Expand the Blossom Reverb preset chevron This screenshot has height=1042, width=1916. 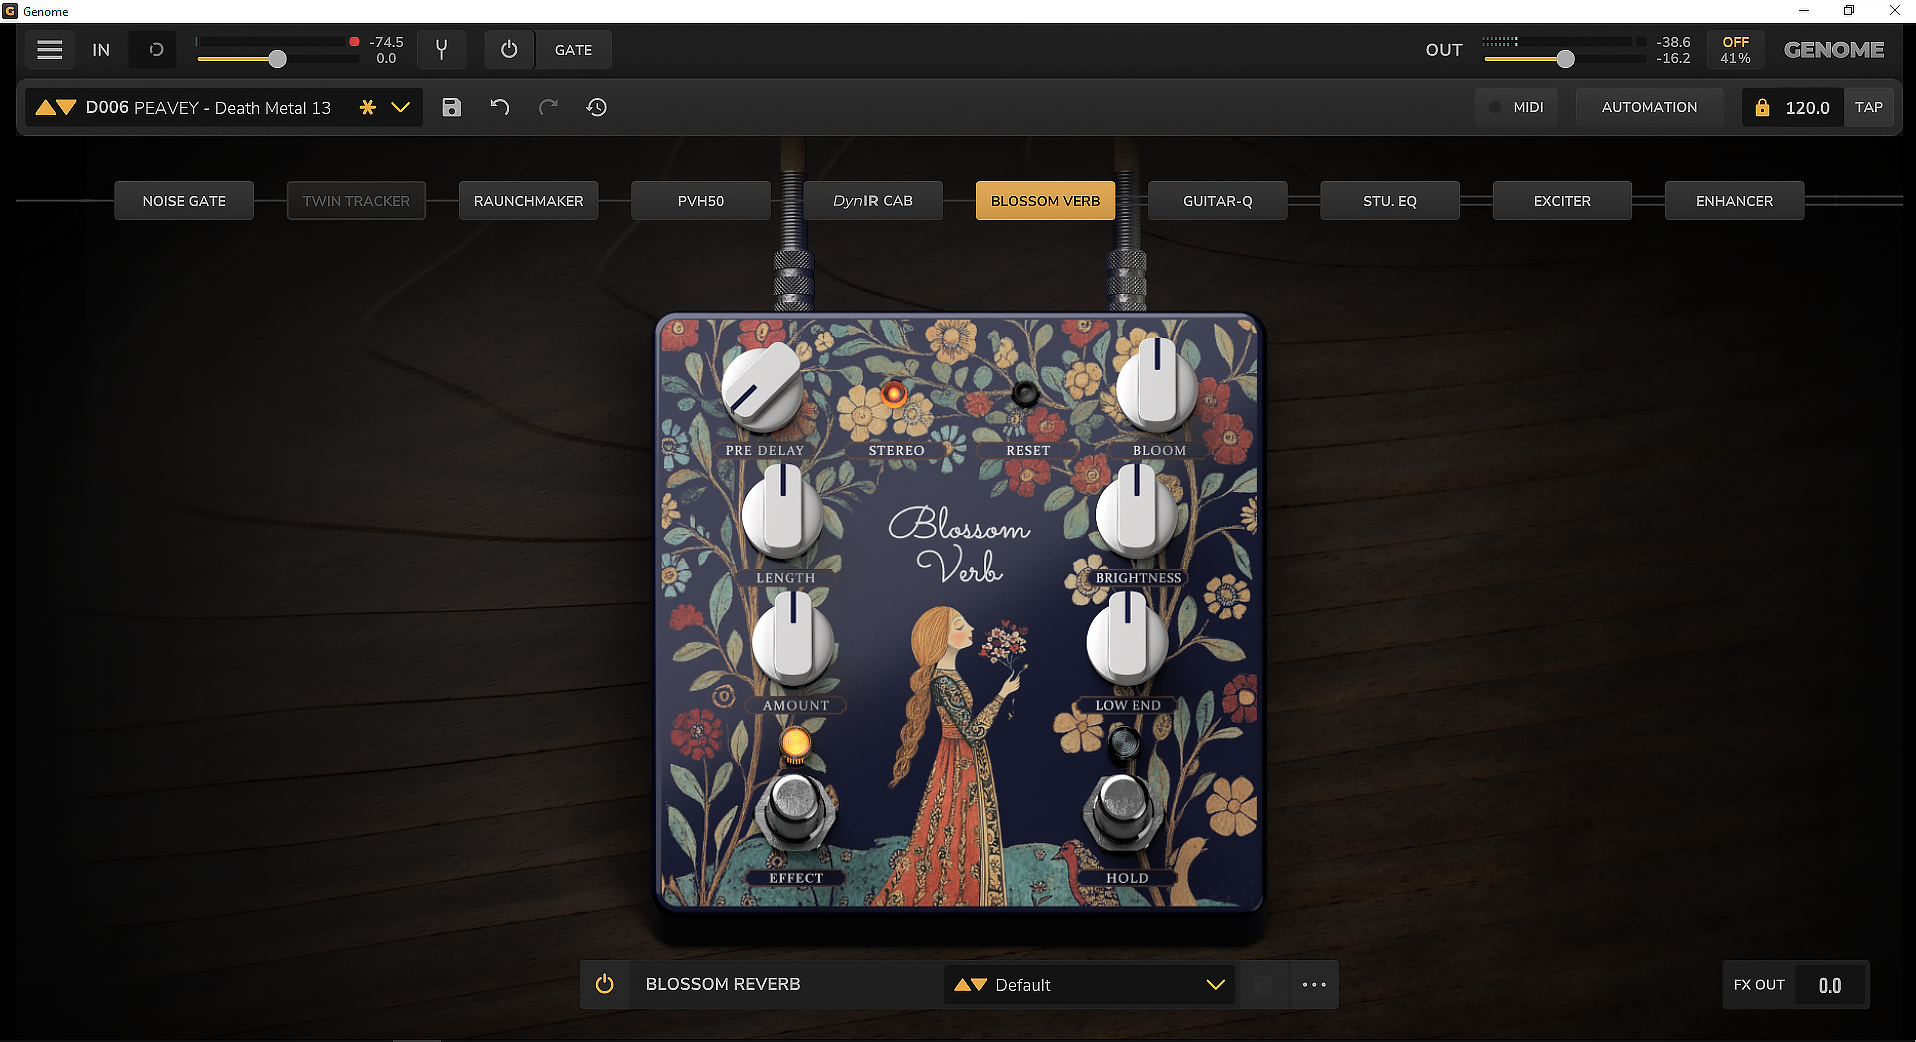coord(1216,985)
